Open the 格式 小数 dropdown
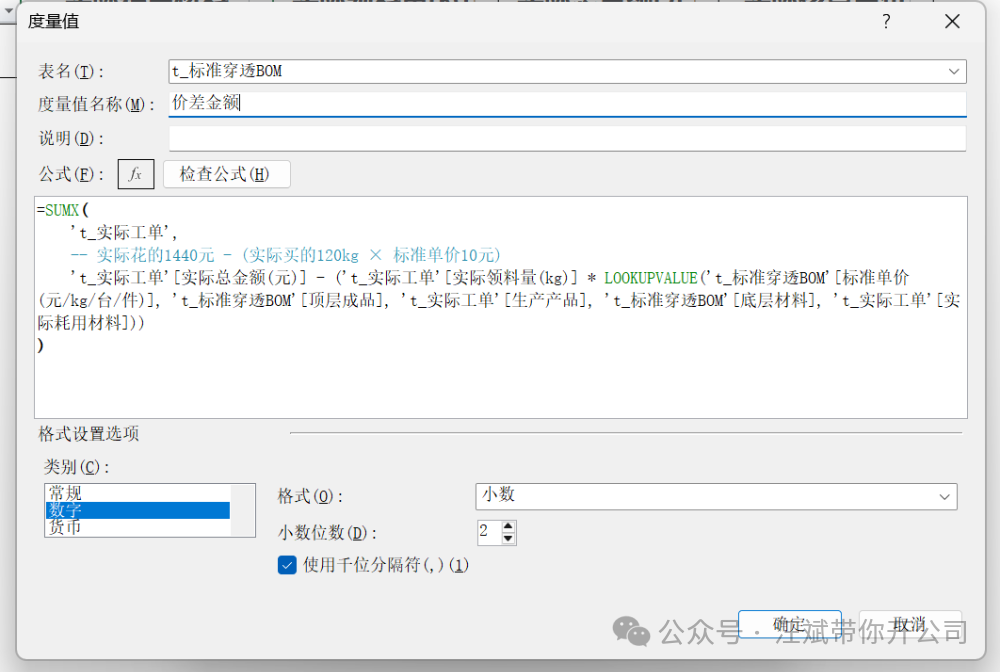Viewport: 1000px width, 672px height. [716, 497]
